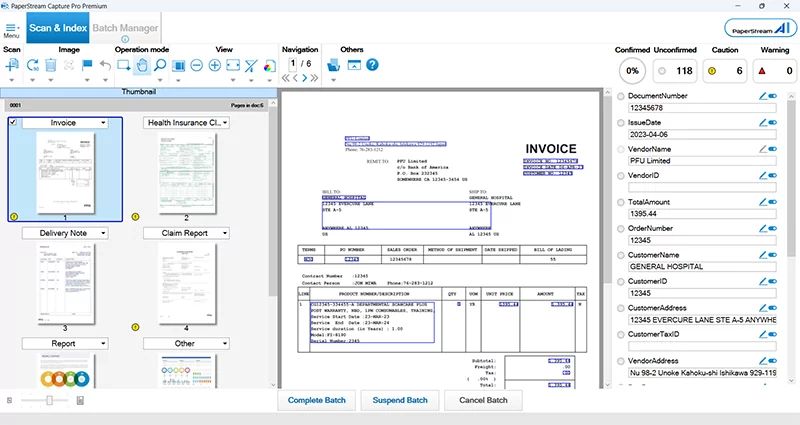
Task: Switch to the Batch Manager tab
Action: click(125, 29)
